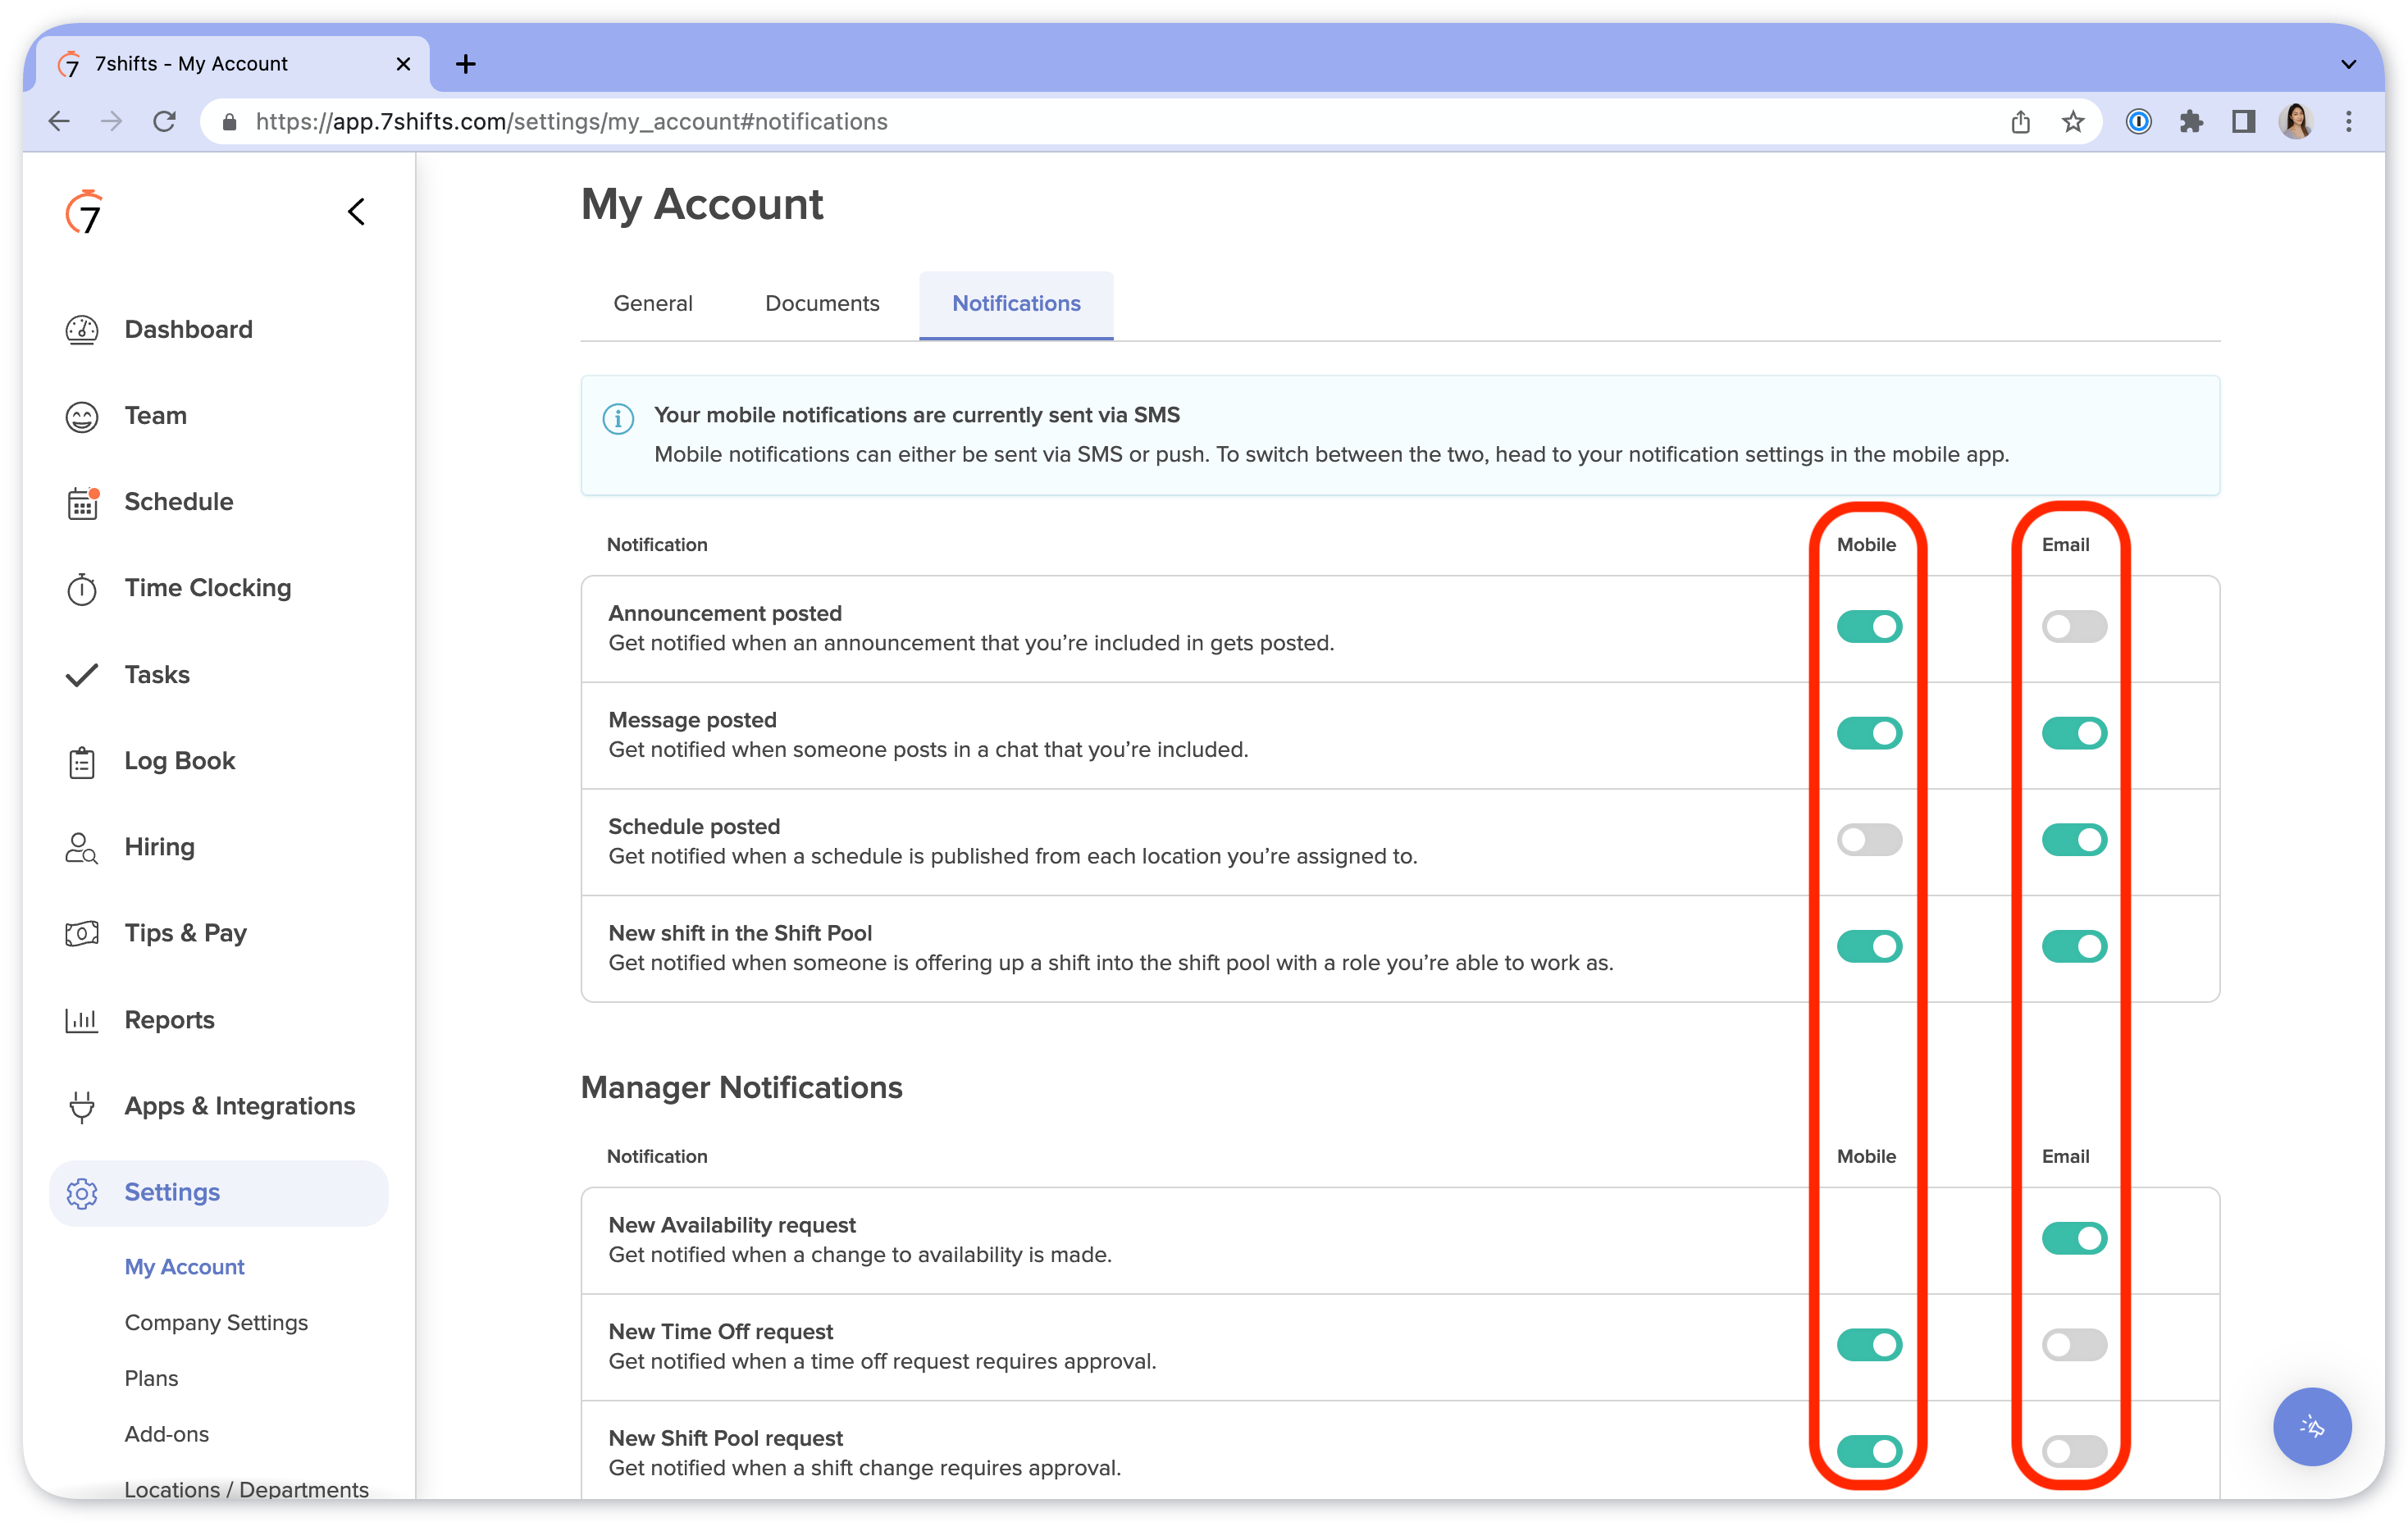
Task: Open the Apps & Integrations plug icon
Action: [82, 1106]
